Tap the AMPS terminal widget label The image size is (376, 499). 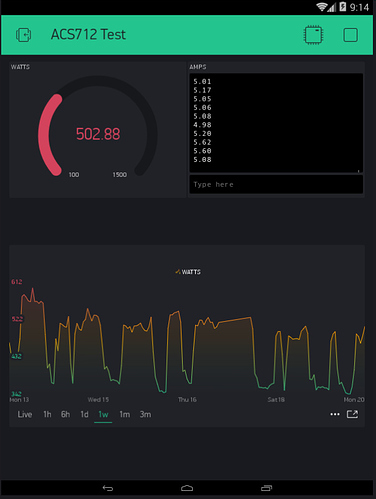click(198, 67)
